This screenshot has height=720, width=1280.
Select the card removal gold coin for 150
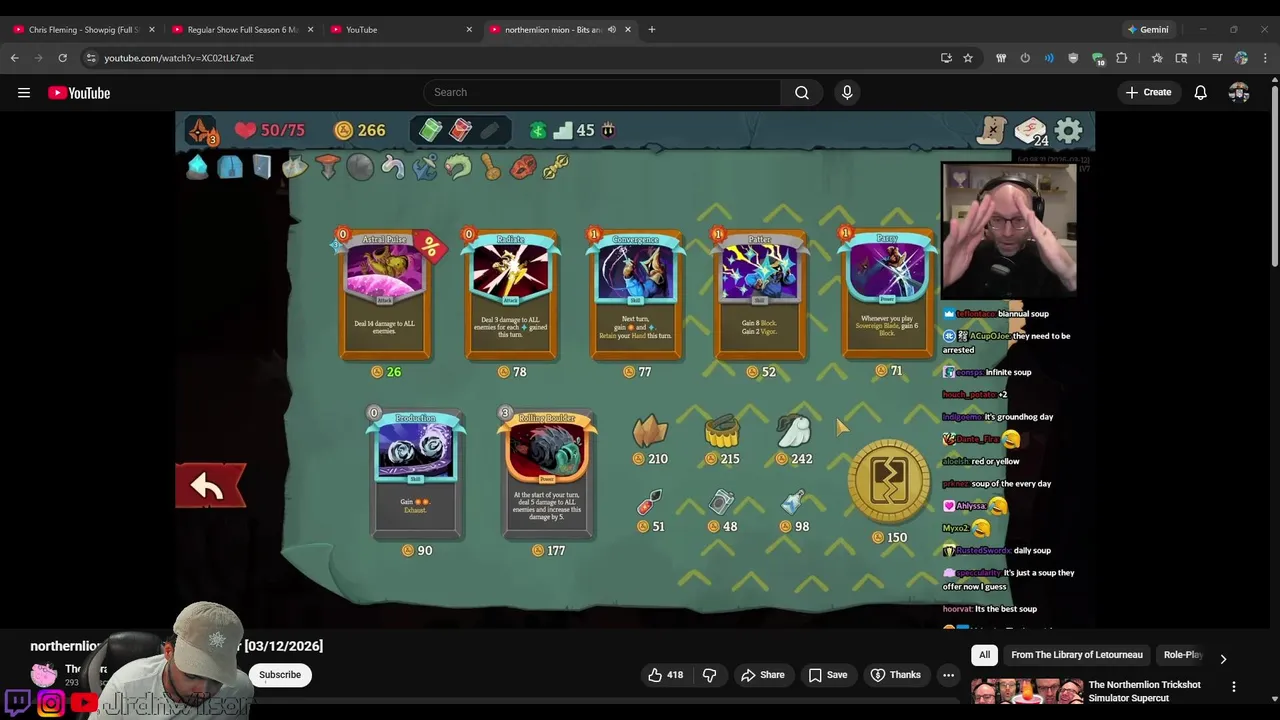[x=889, y=480]
